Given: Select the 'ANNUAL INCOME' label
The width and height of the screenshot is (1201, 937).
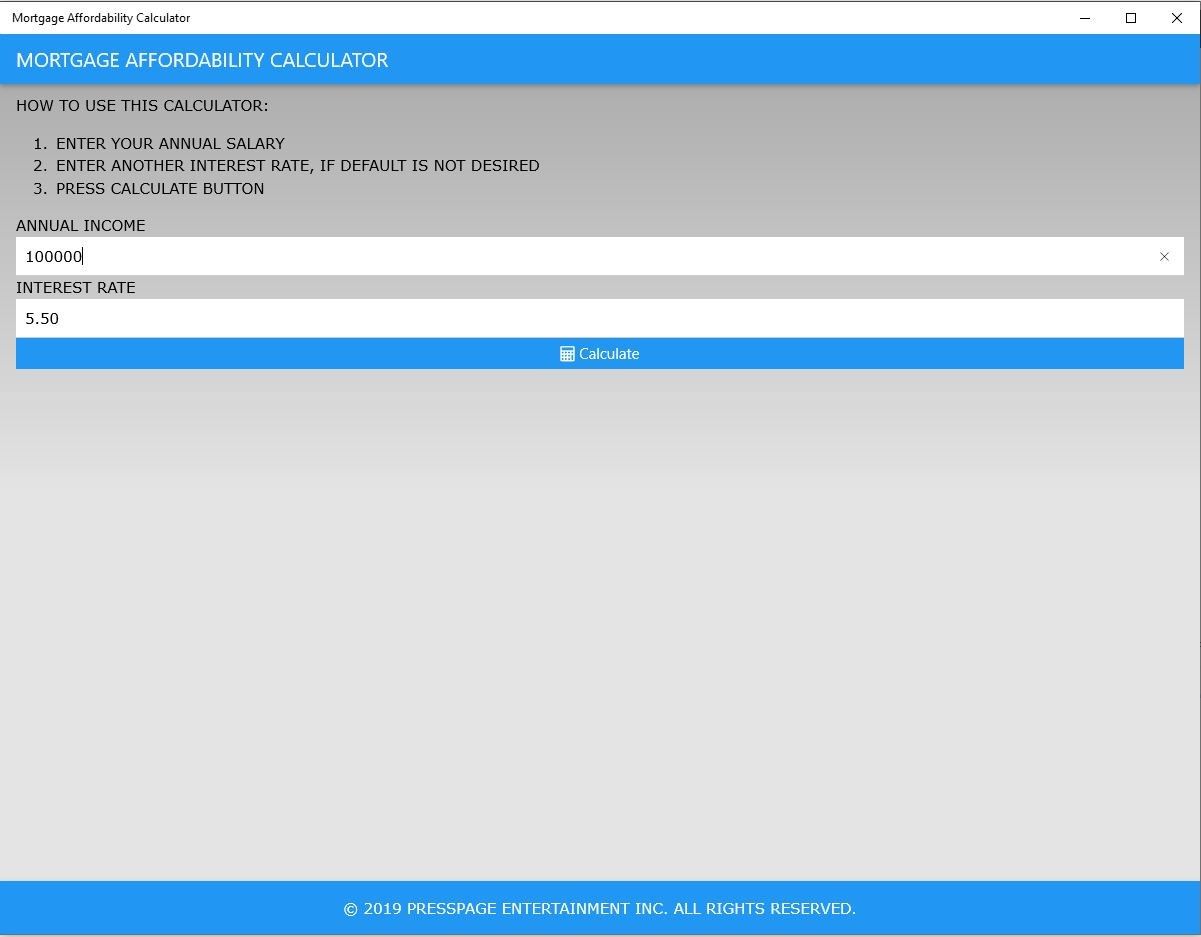Looking at the screenshot, I should (80, 225).
